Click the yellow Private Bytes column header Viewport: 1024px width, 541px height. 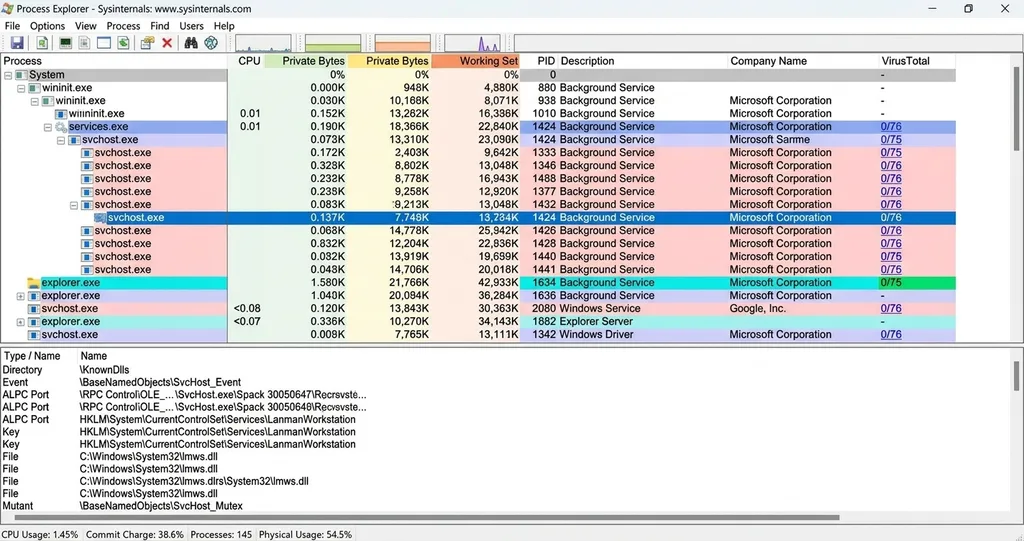click(389, 61)
